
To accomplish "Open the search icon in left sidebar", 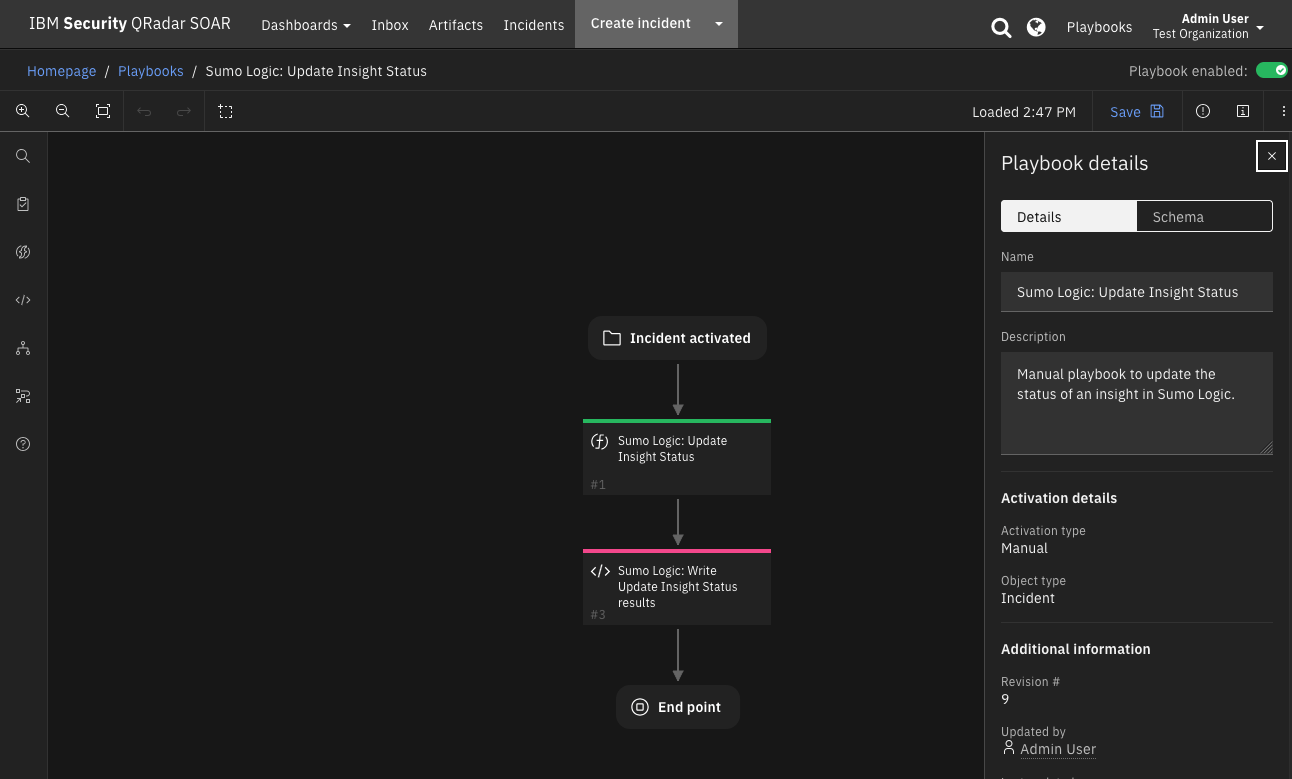I will coord(23,156).
